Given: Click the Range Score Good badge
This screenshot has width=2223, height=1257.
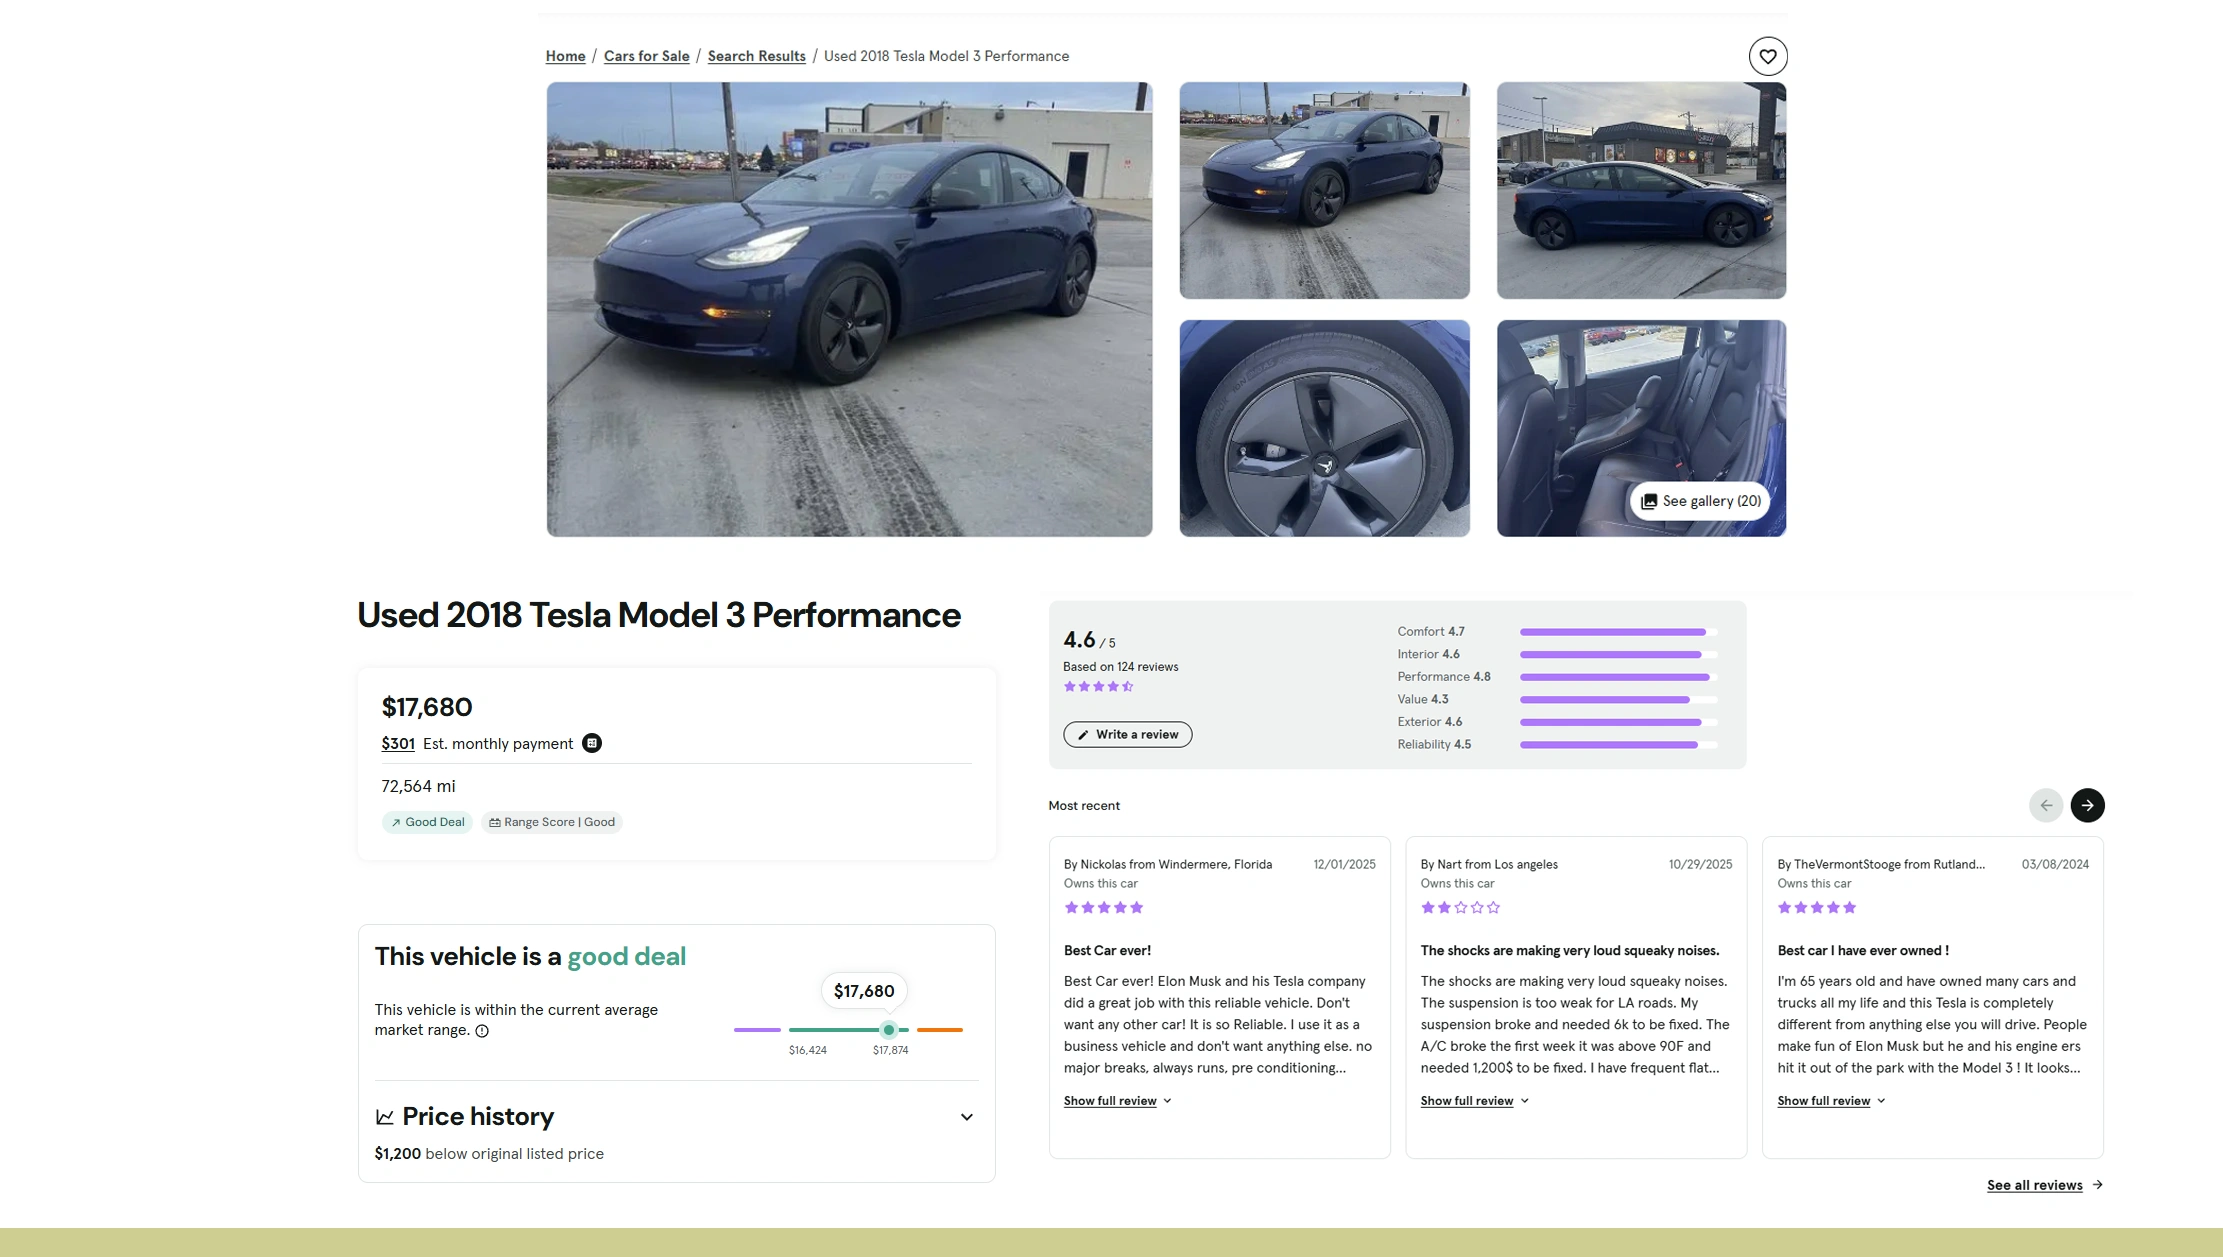Looking at the screenshot, I should 551,821.
